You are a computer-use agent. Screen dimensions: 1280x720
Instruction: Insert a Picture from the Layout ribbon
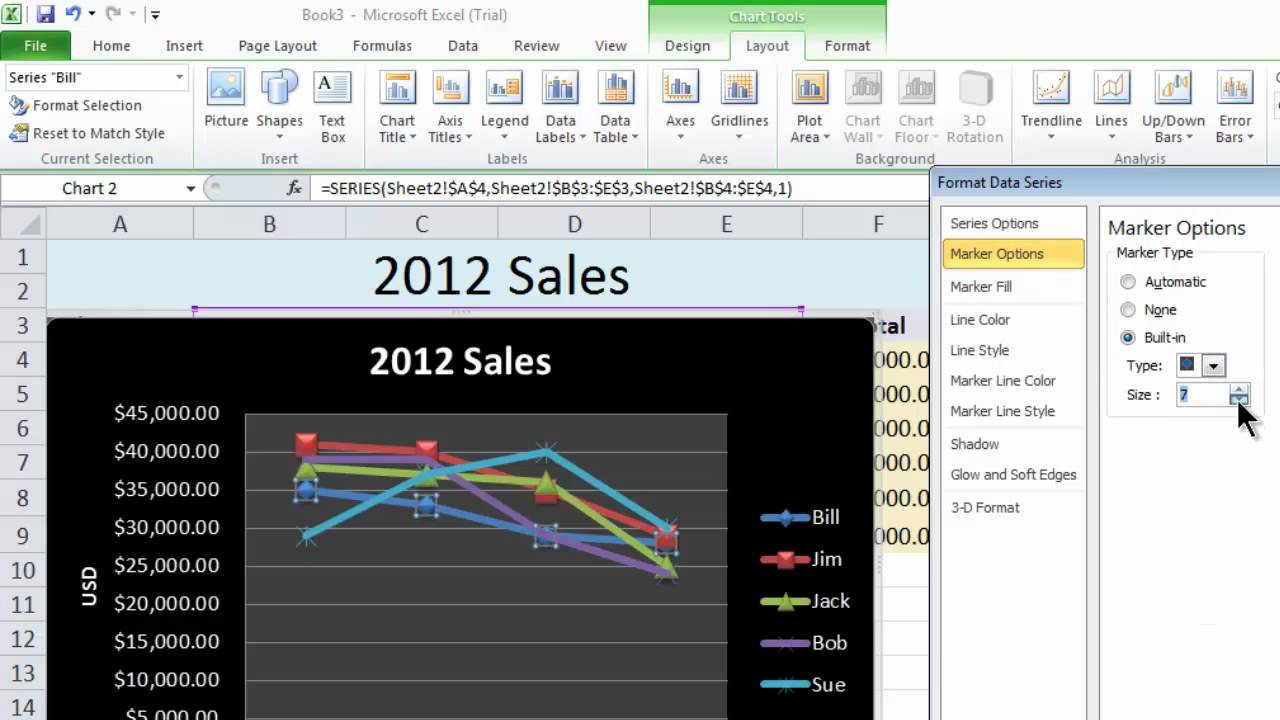226,100
